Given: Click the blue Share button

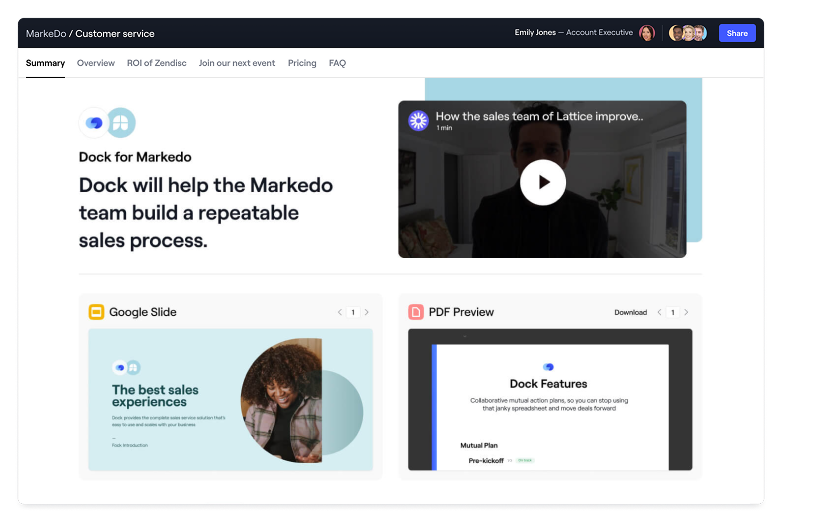Looking at the screenshot, I should point(736,33).
